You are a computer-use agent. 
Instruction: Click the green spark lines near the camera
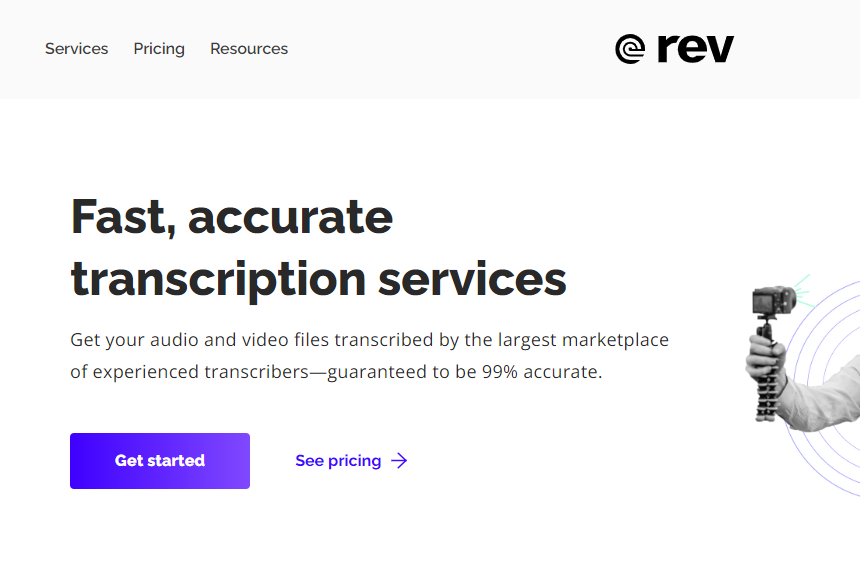[x=804, y=291]
